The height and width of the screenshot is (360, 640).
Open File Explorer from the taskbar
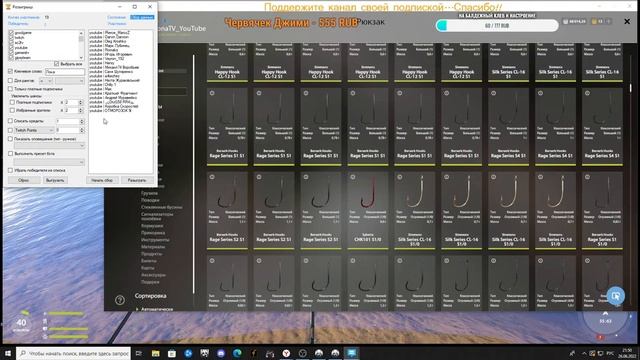coord(156,353)
